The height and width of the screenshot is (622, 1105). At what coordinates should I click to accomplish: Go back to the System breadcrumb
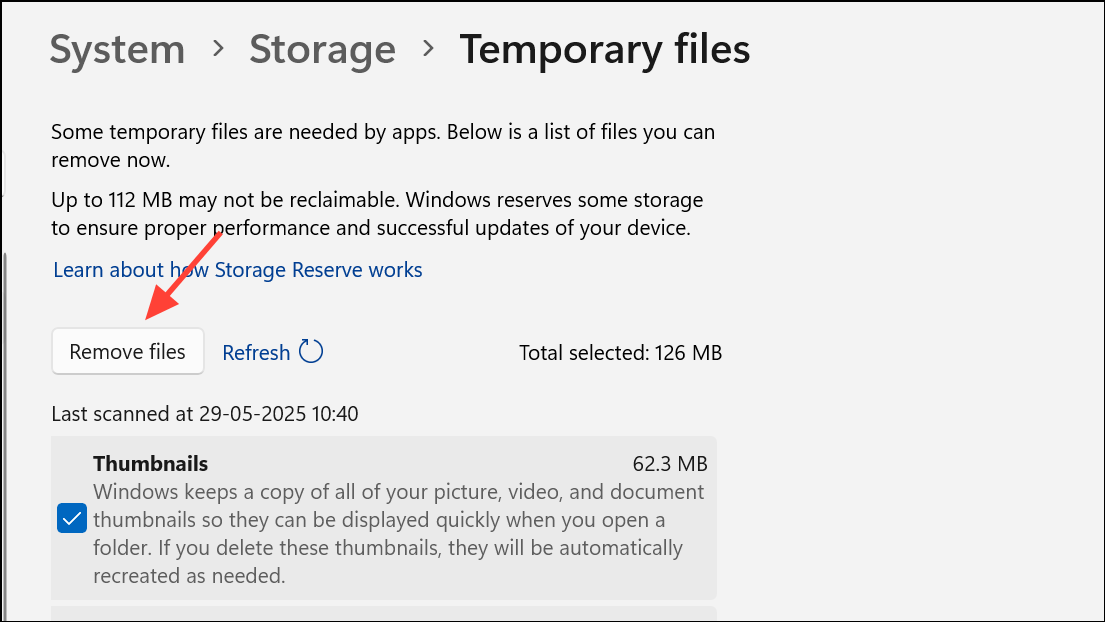tap(117, 49)
